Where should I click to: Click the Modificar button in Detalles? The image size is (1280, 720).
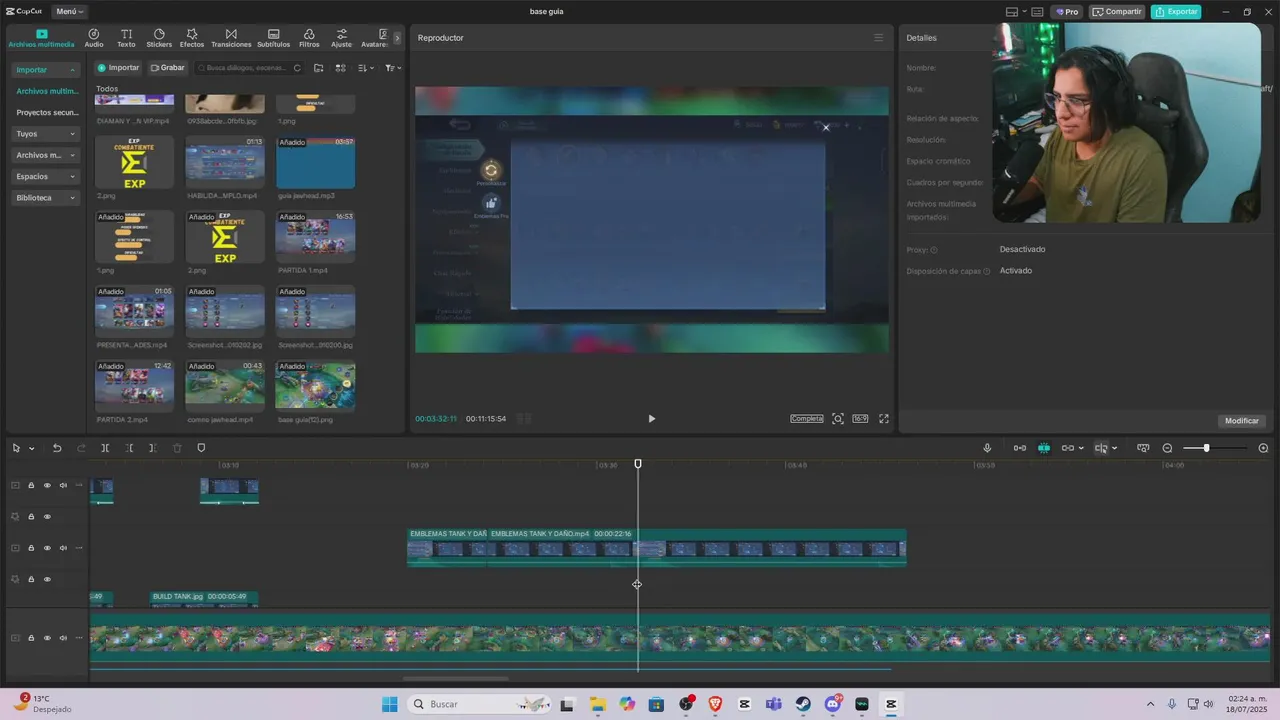point(1241,421)
